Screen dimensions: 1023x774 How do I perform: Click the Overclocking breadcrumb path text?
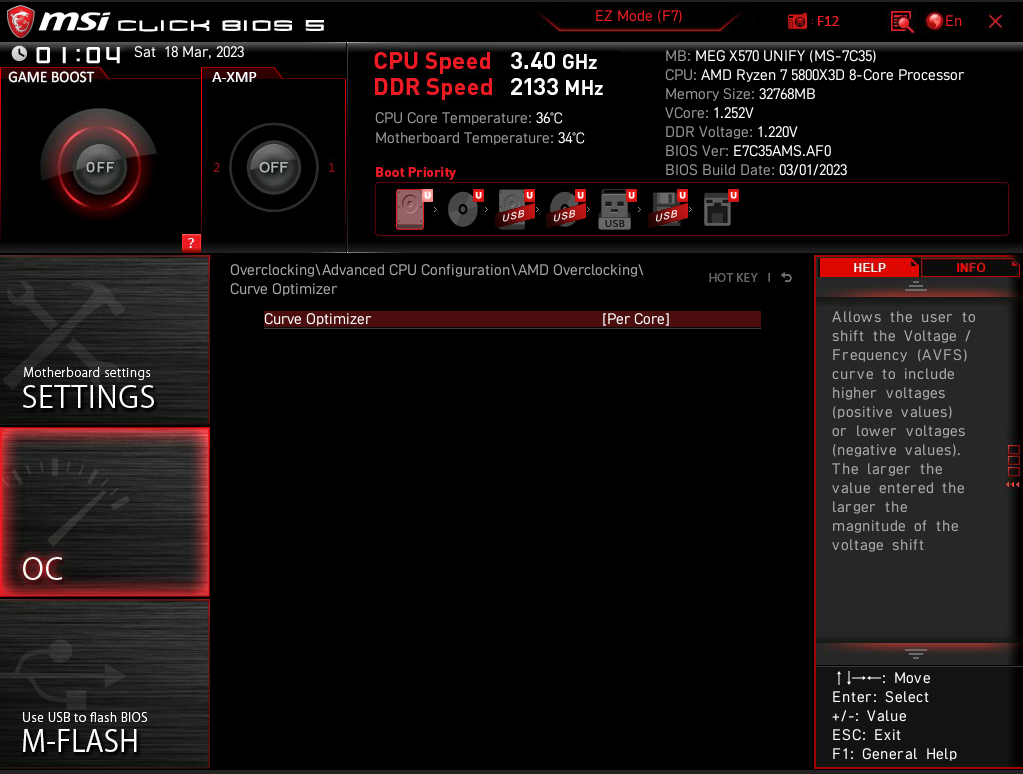click(436, 279)
